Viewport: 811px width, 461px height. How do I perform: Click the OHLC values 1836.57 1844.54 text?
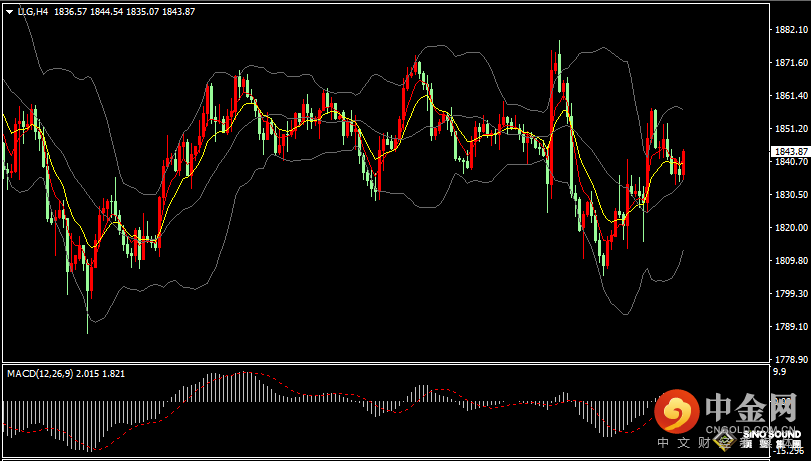[x=88, y=11]
